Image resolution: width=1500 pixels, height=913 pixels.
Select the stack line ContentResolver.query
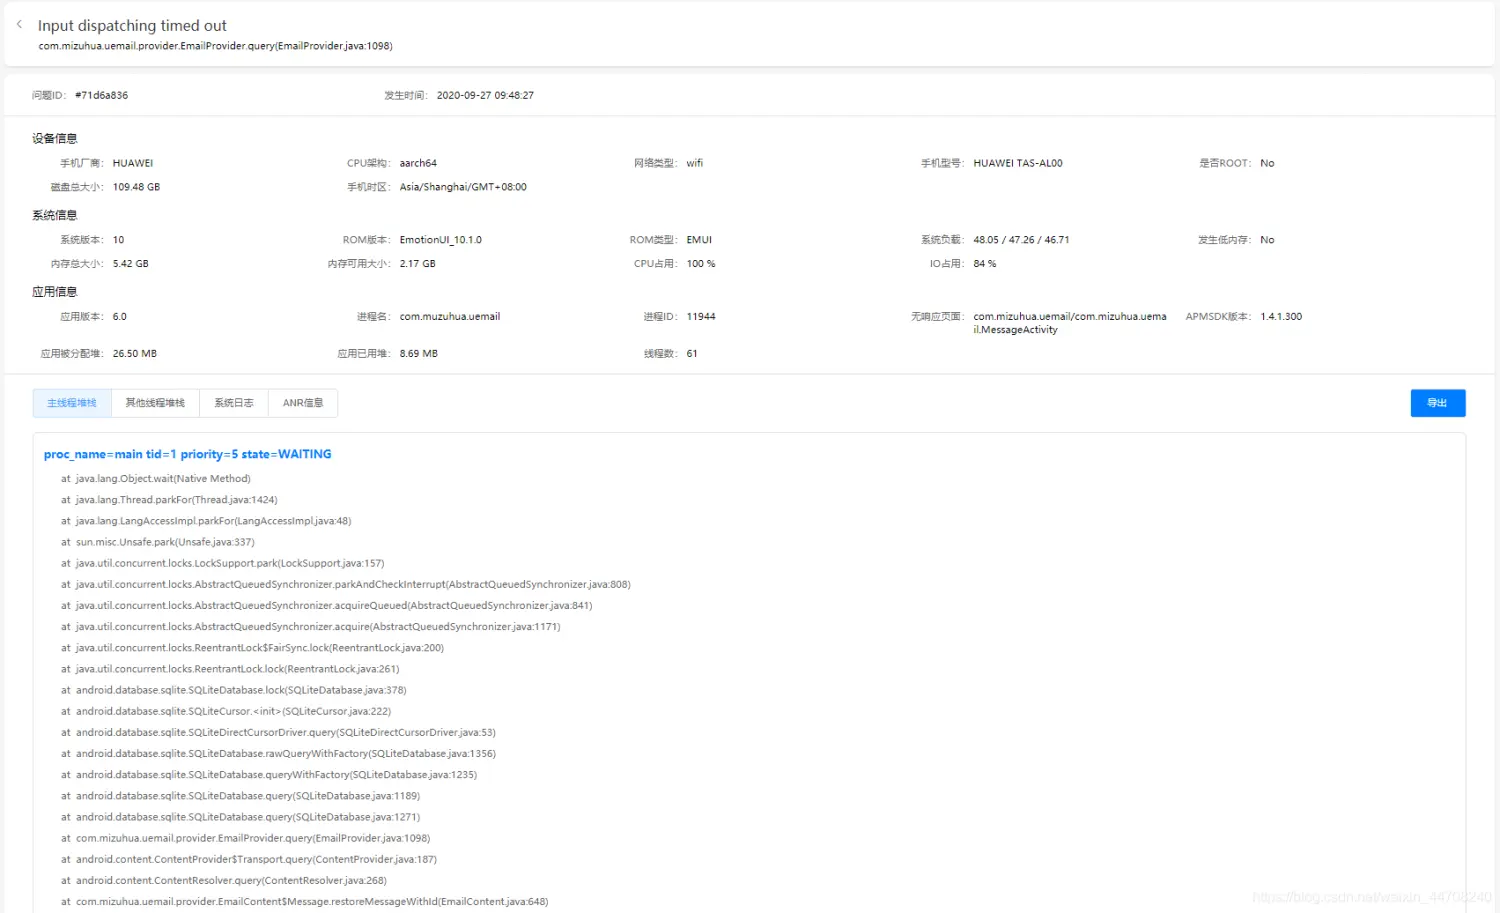224,881
